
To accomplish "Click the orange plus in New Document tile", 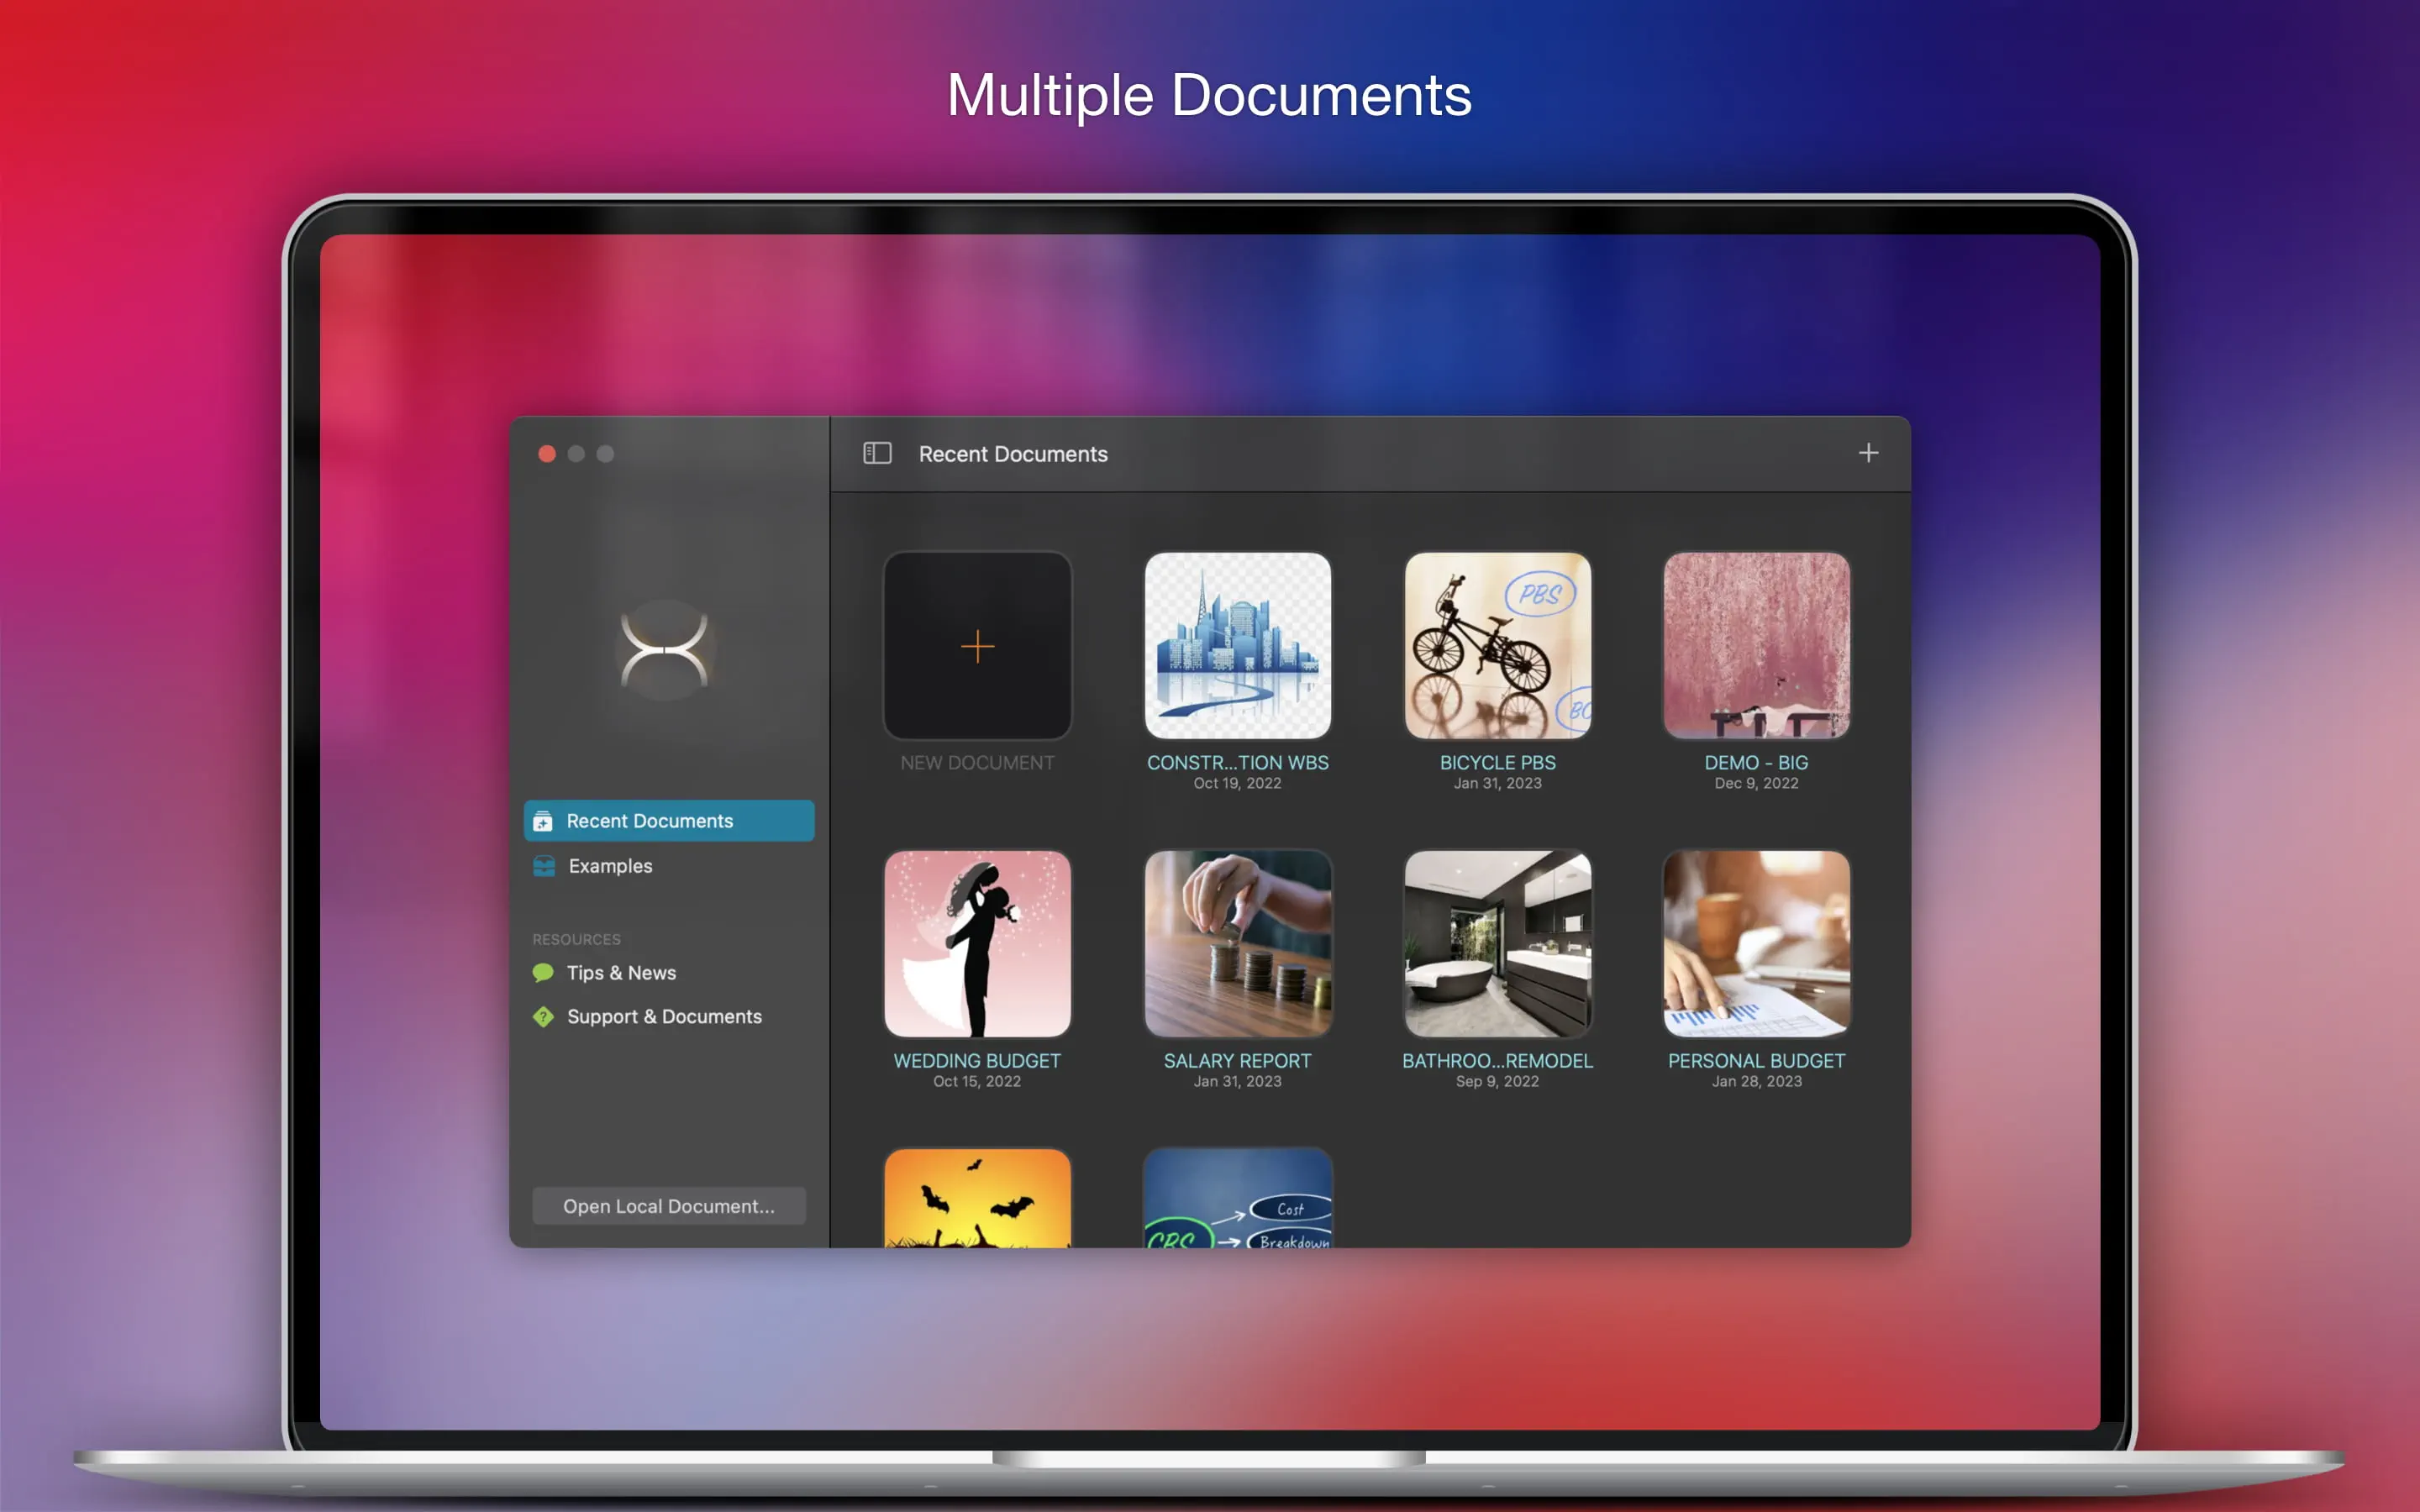I will click(977, 647).
